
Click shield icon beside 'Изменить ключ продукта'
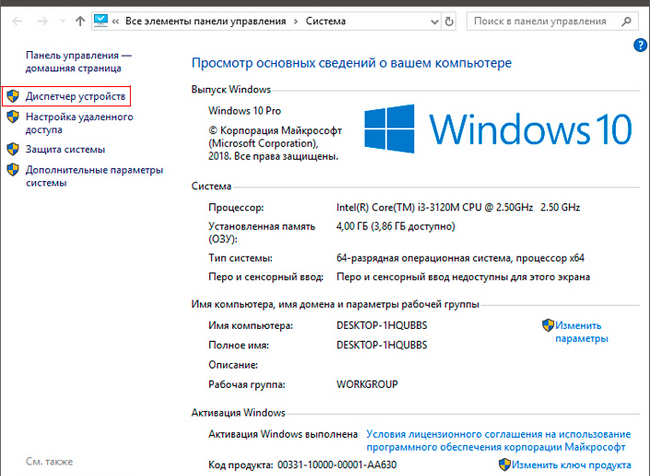point(504,464)
